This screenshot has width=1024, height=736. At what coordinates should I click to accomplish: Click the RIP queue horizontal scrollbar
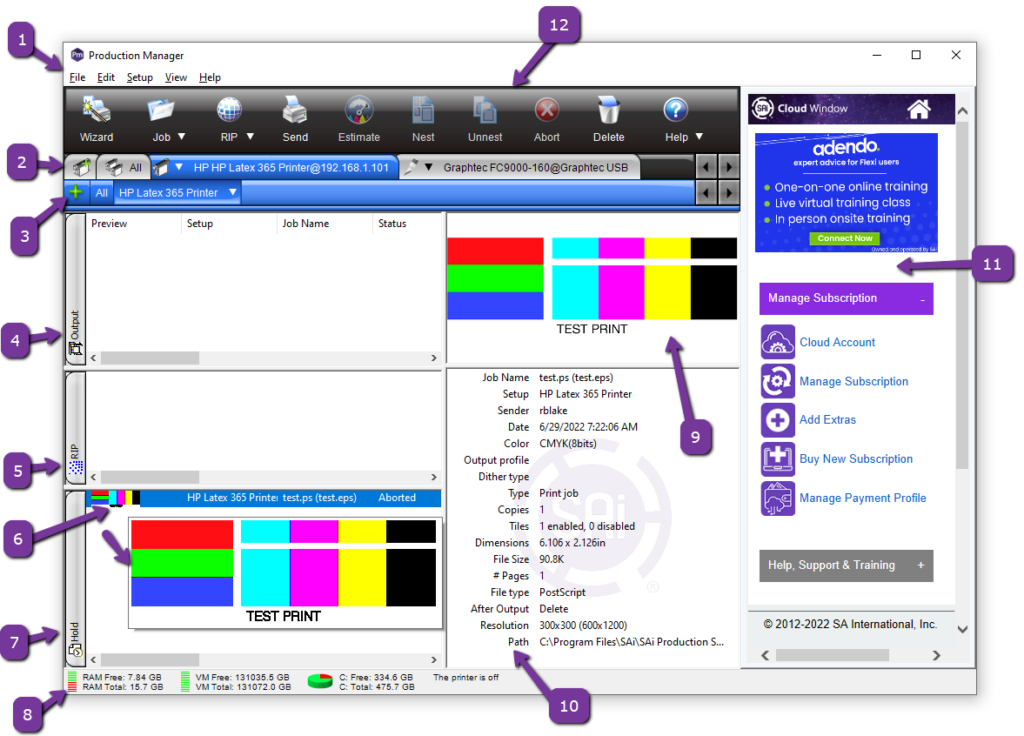click(263, 477)
